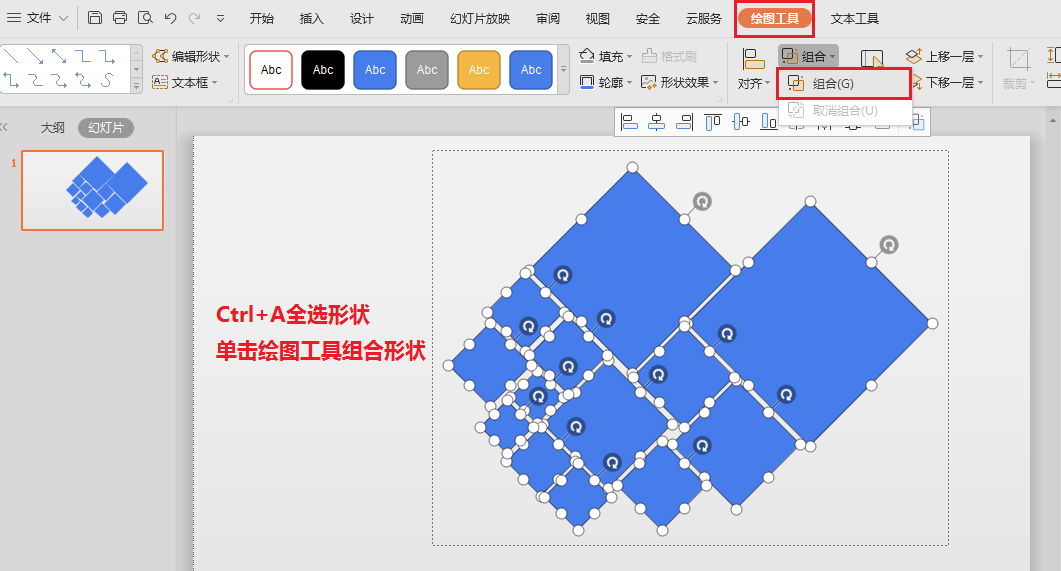Image resolution: width=1061 pixels, height=571 pixels.
Task: Select the curved double-arrow connector shape
Action: [x=83, y=81]
